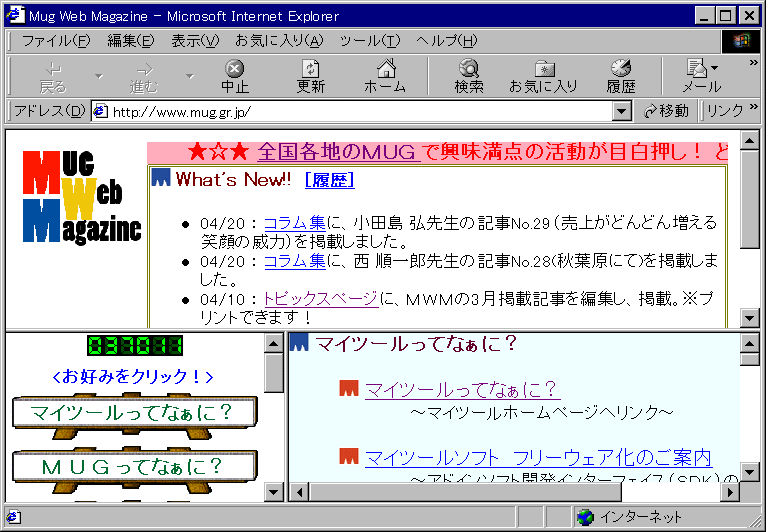Open the [履歴] history link

[330, 180]
